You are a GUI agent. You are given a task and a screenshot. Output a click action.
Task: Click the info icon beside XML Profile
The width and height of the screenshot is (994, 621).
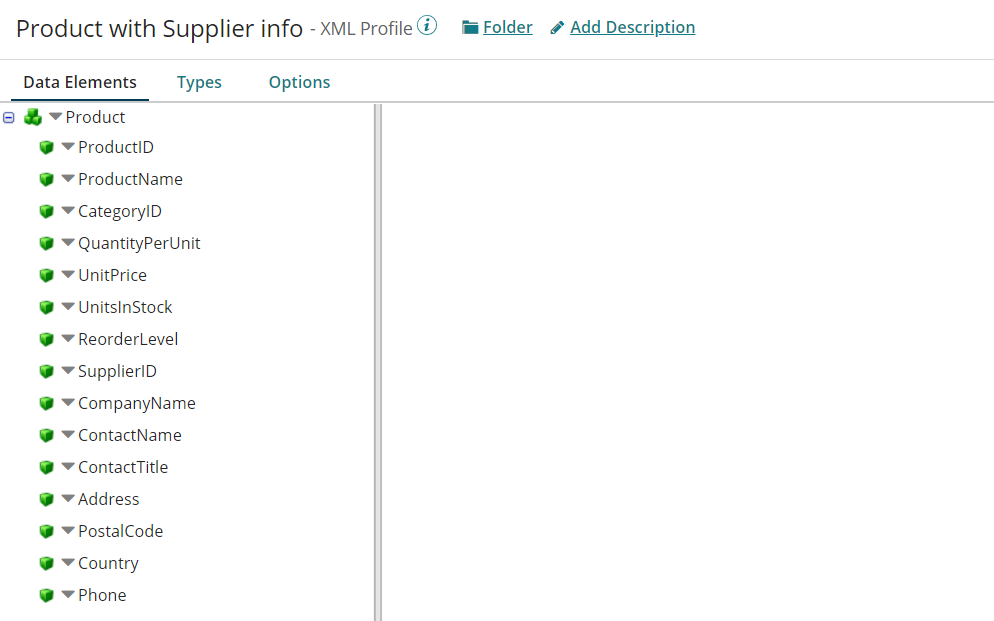[427, 26]
